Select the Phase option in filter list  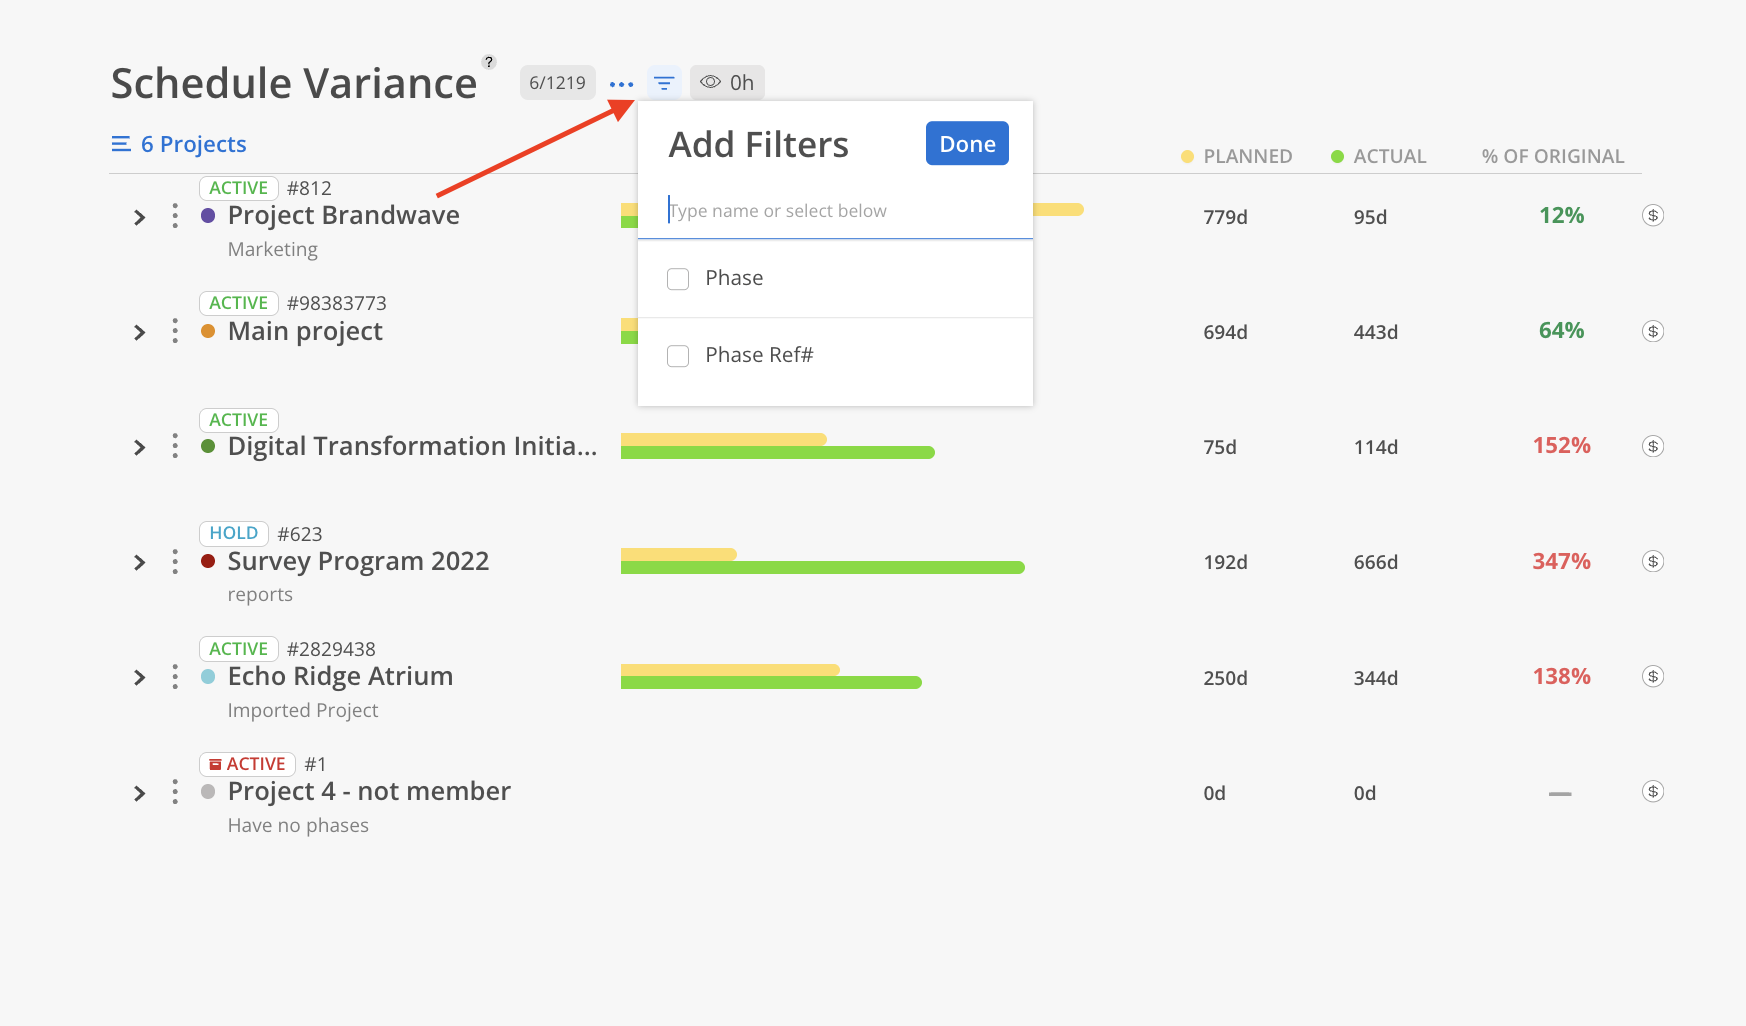[x=734, y=278]
